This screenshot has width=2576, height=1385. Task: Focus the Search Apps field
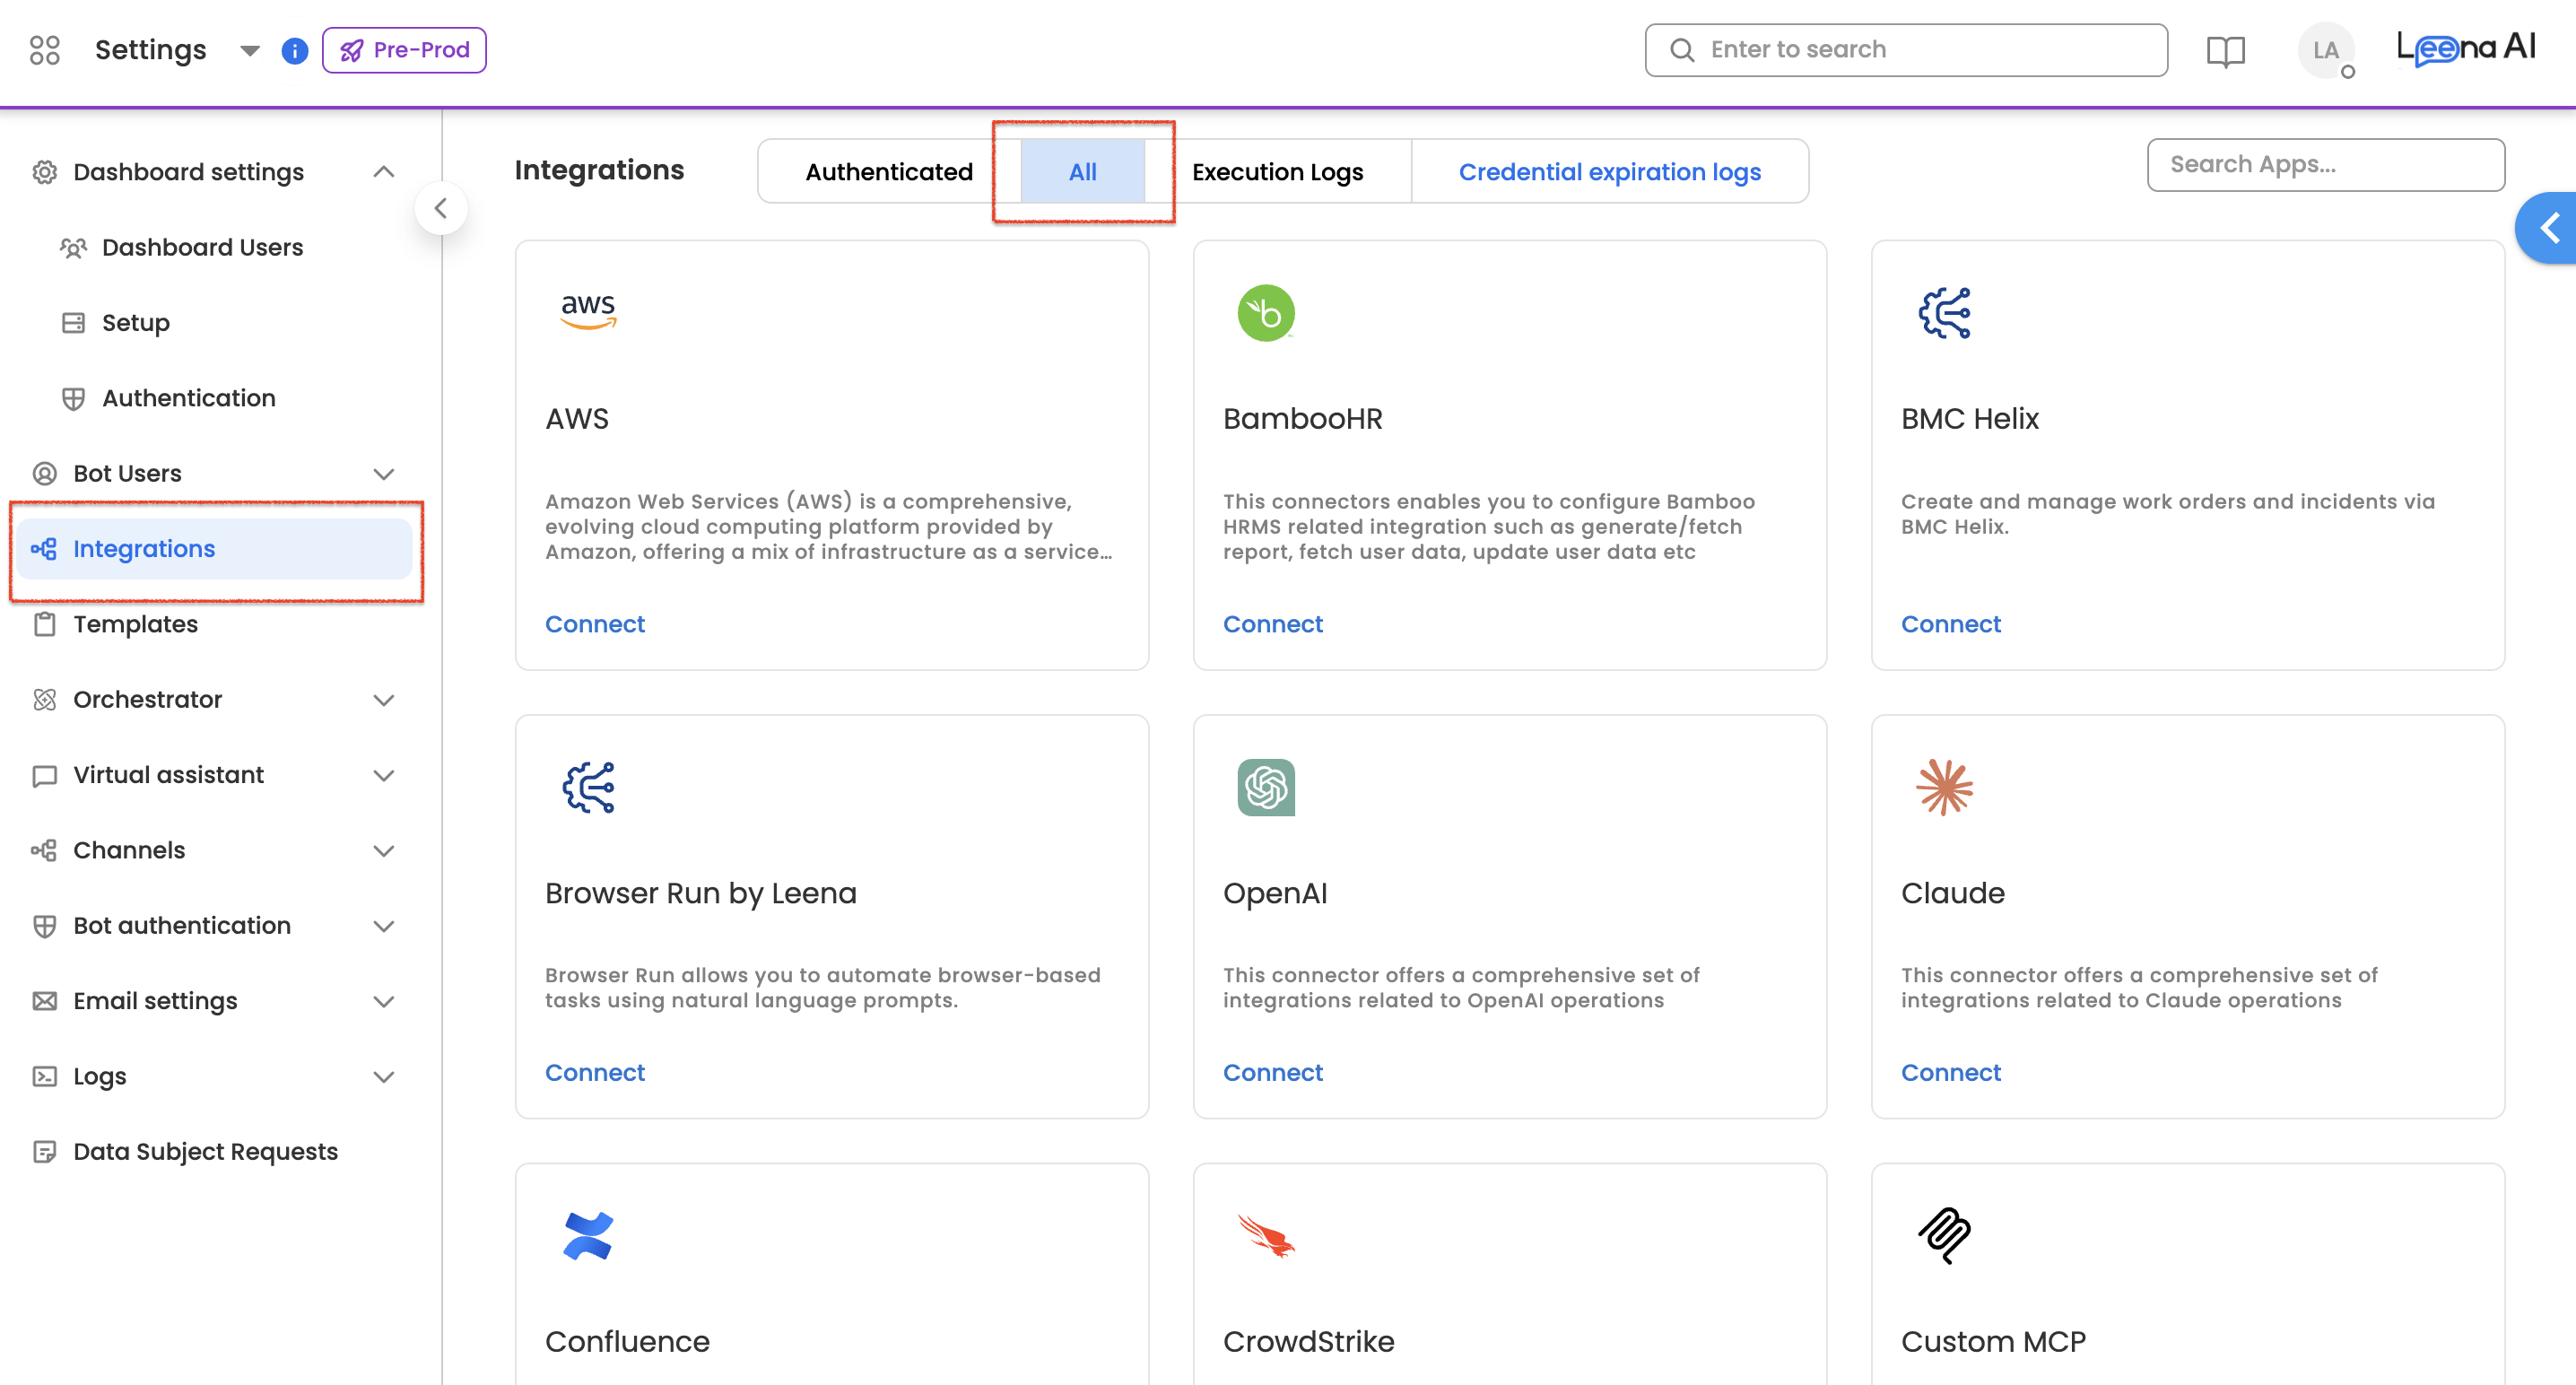click(x=2325, y=165)
